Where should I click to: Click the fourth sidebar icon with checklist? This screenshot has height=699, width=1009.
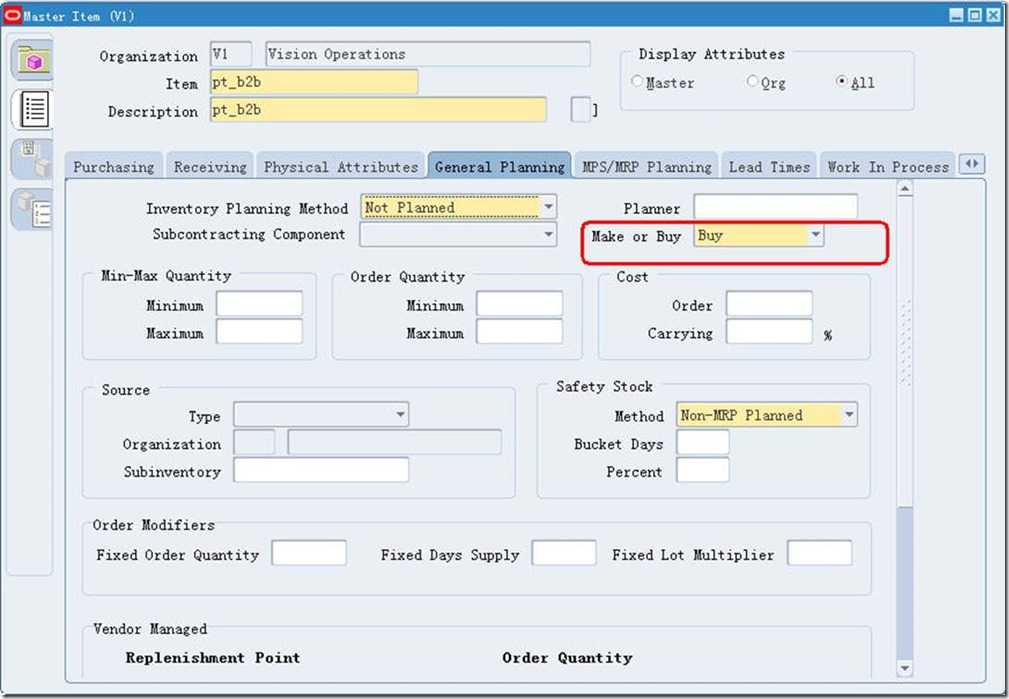pos(33,209)
